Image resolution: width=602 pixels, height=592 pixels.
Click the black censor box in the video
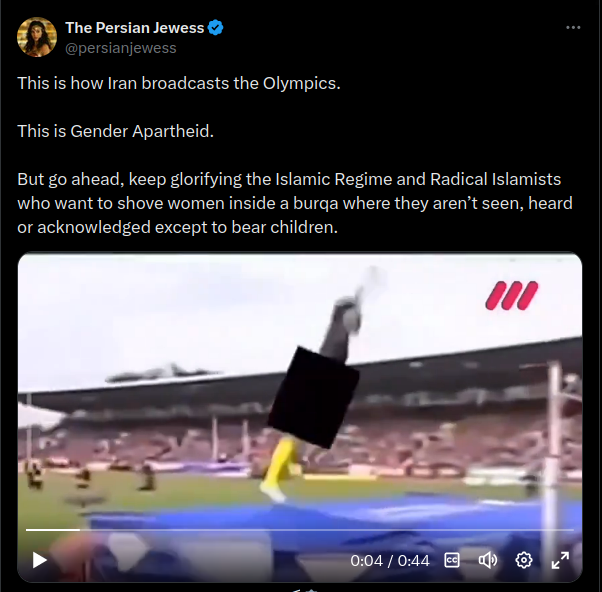click(314, 397)
